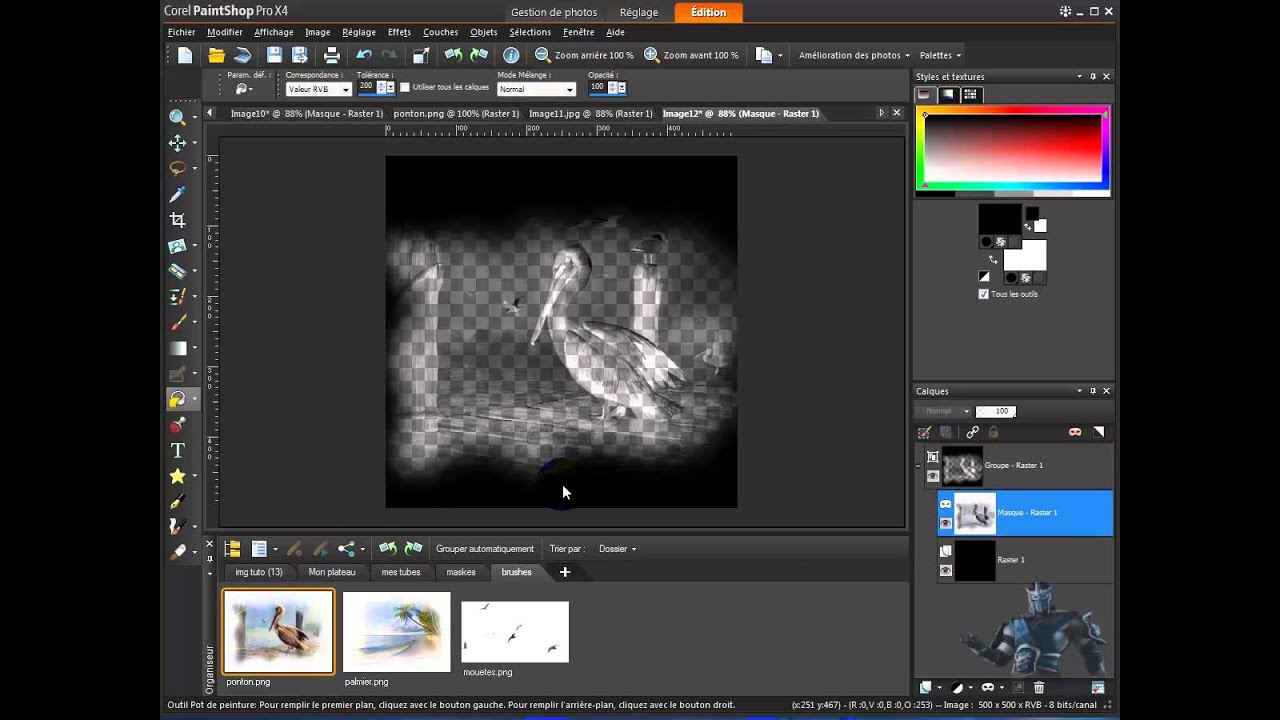Enable Utiliser tous les calques checkbox
The height and width of the screenshot is (720, 1280).
click(x=405, y=87)
